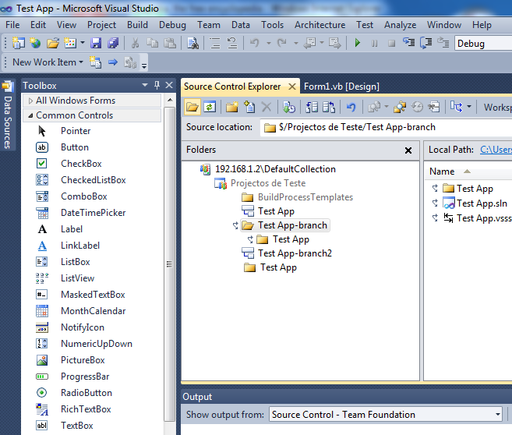Select the BuildProcessTemplates folder
Image resolution: width=512 pixels, height=435 pixels.
pyautogui.click(x=305, y=197)
